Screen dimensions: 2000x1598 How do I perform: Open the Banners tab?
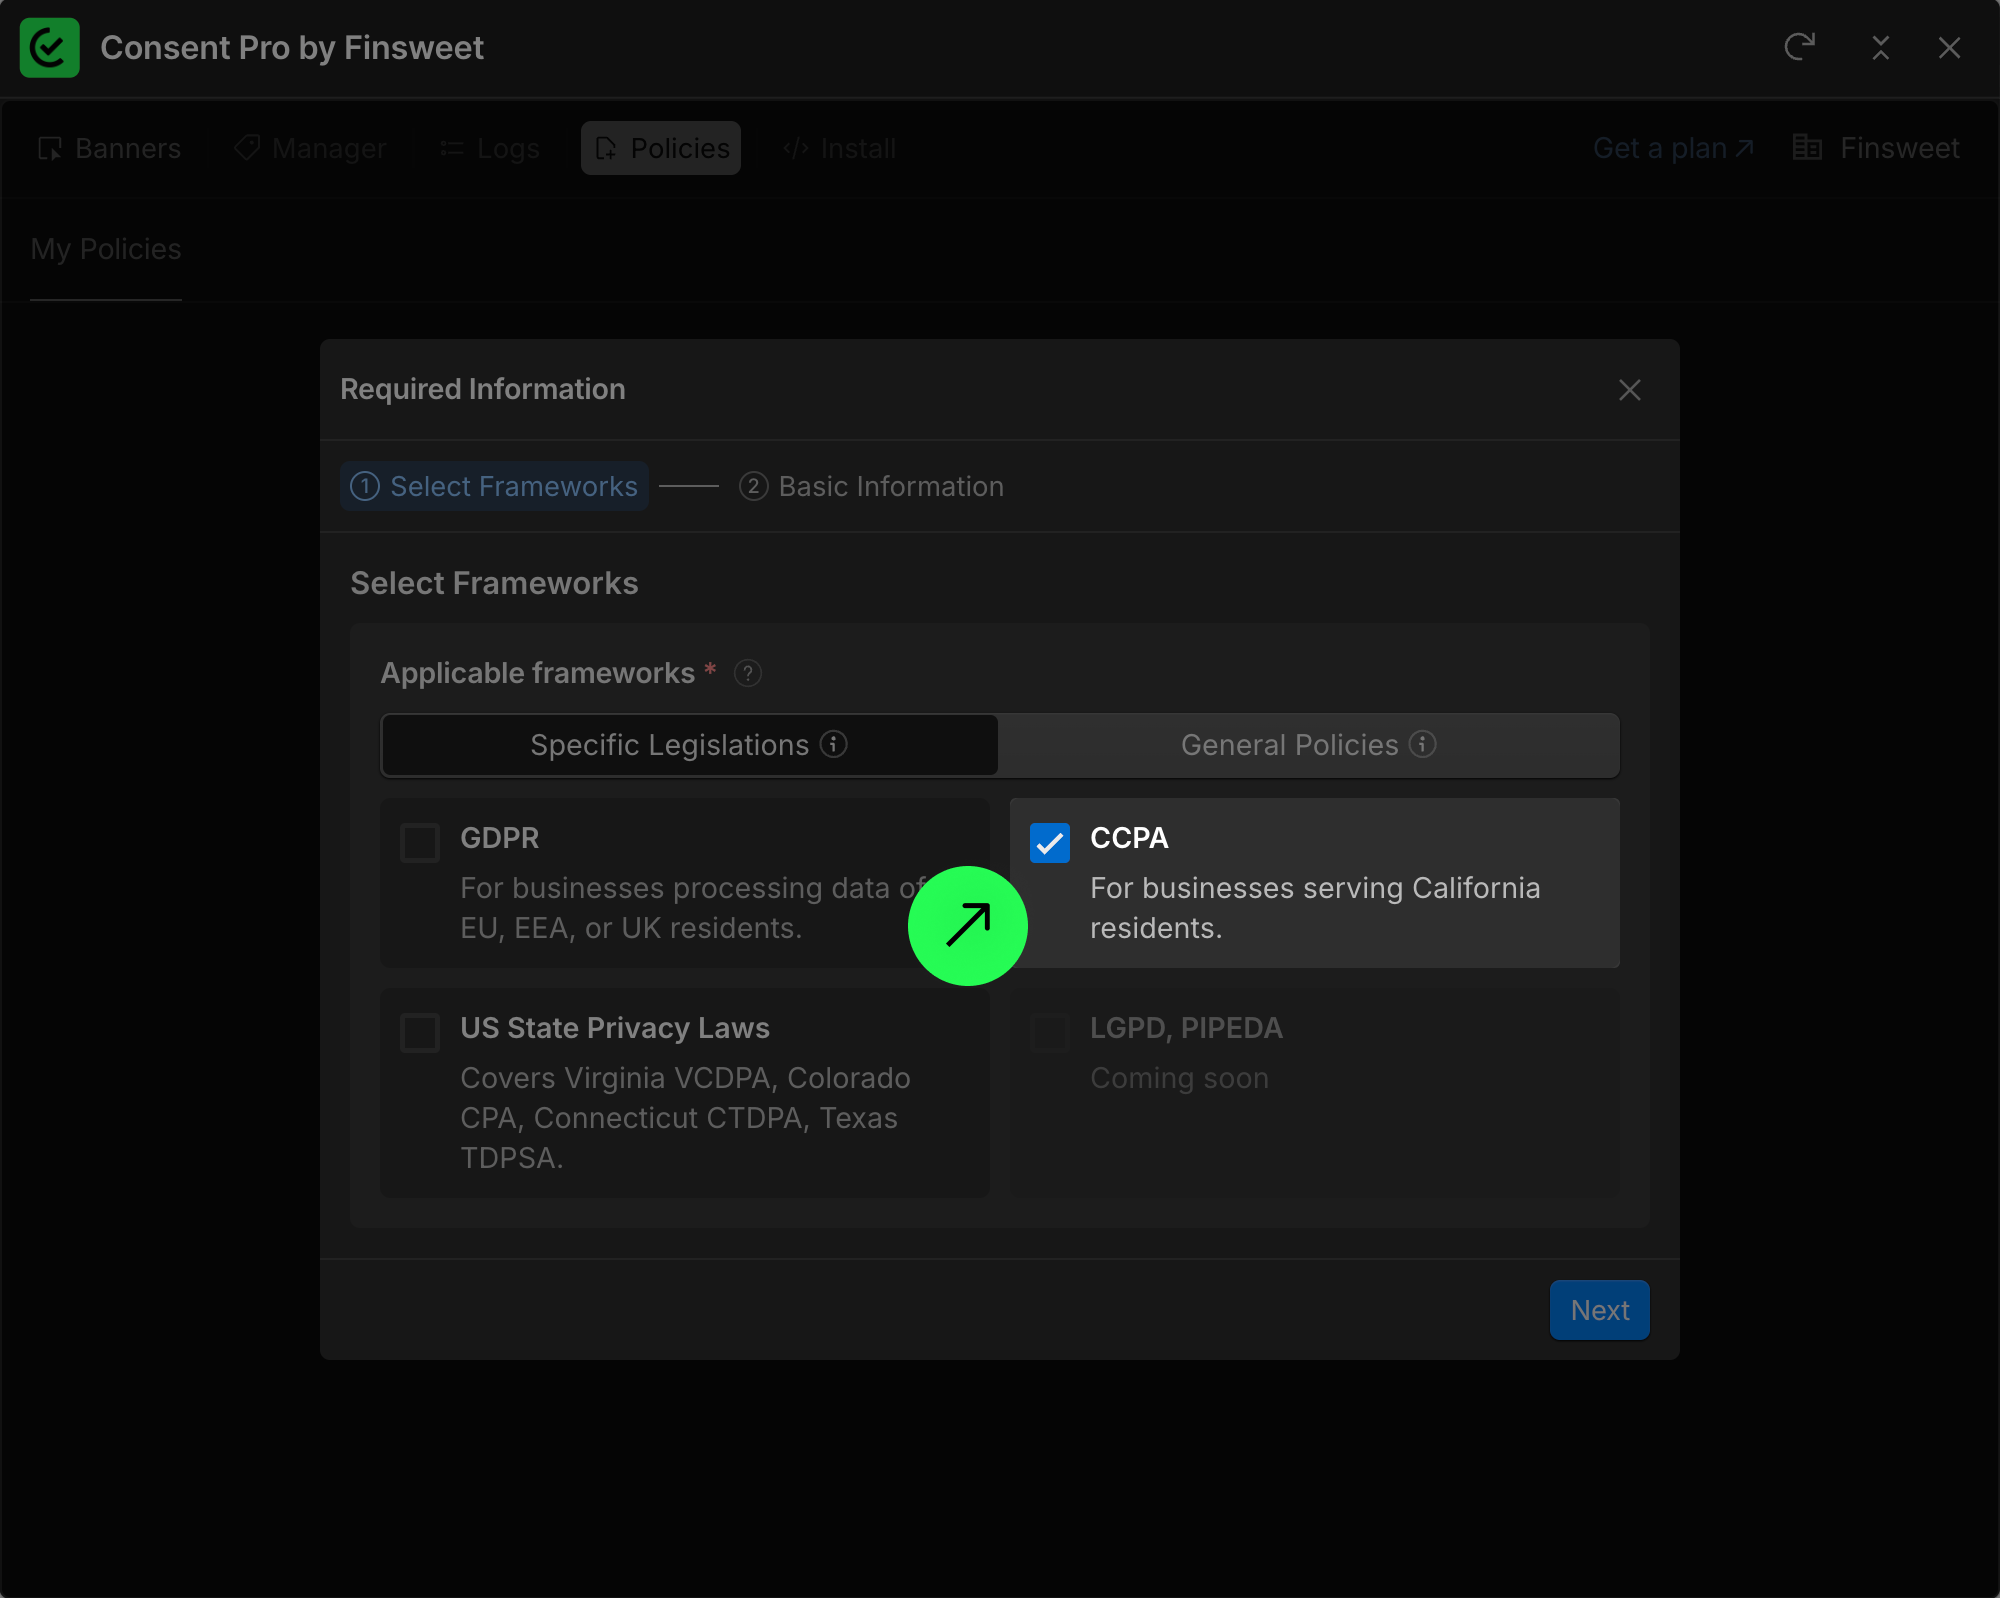tap(110, 148)
